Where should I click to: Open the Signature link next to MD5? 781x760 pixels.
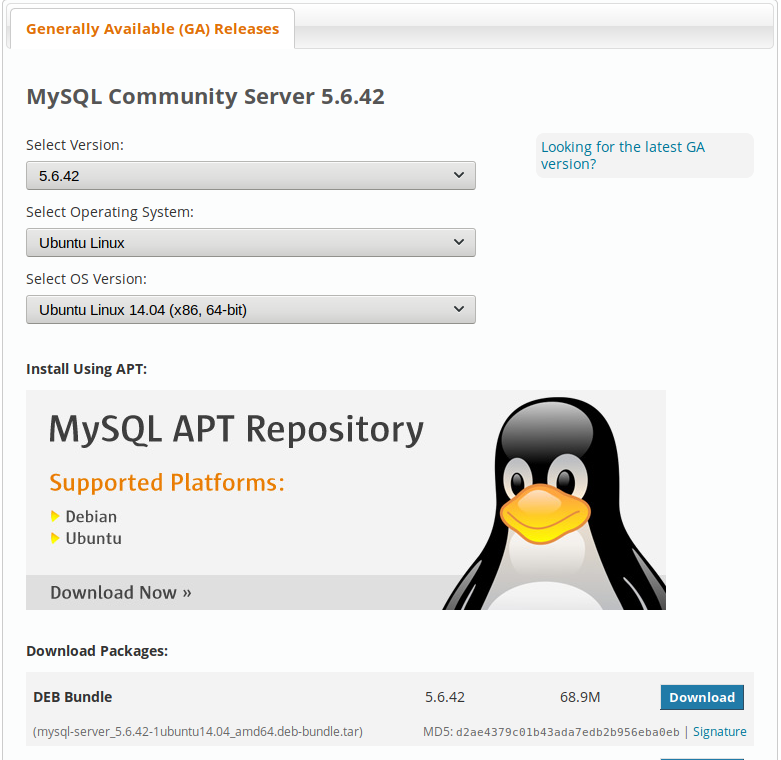click(719, 731)
